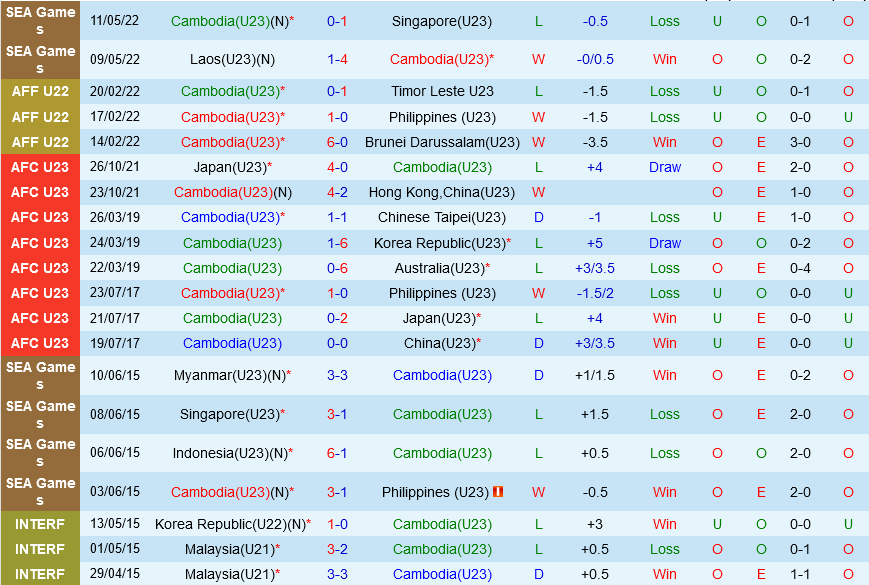Click the 3-1 score on 08/06/15
Screen dimensions: 869x585
(x=337, y=414)
